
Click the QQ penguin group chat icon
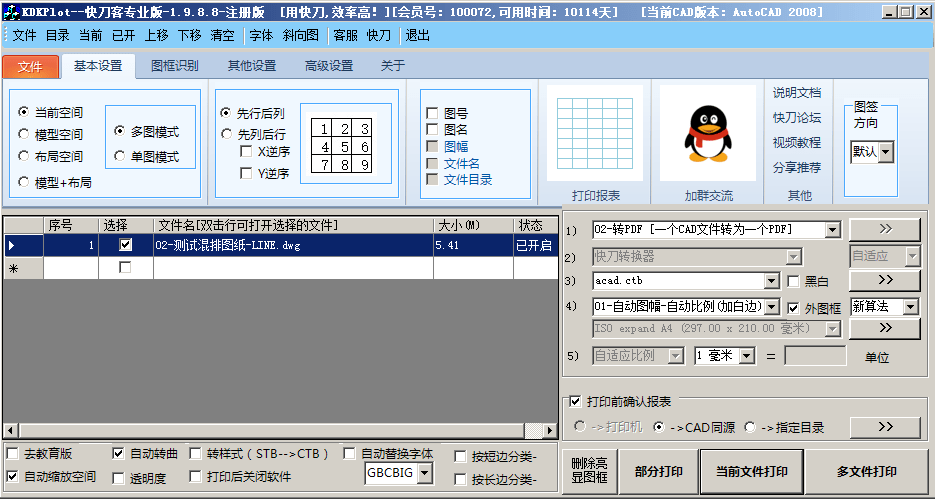click(708, 134)
